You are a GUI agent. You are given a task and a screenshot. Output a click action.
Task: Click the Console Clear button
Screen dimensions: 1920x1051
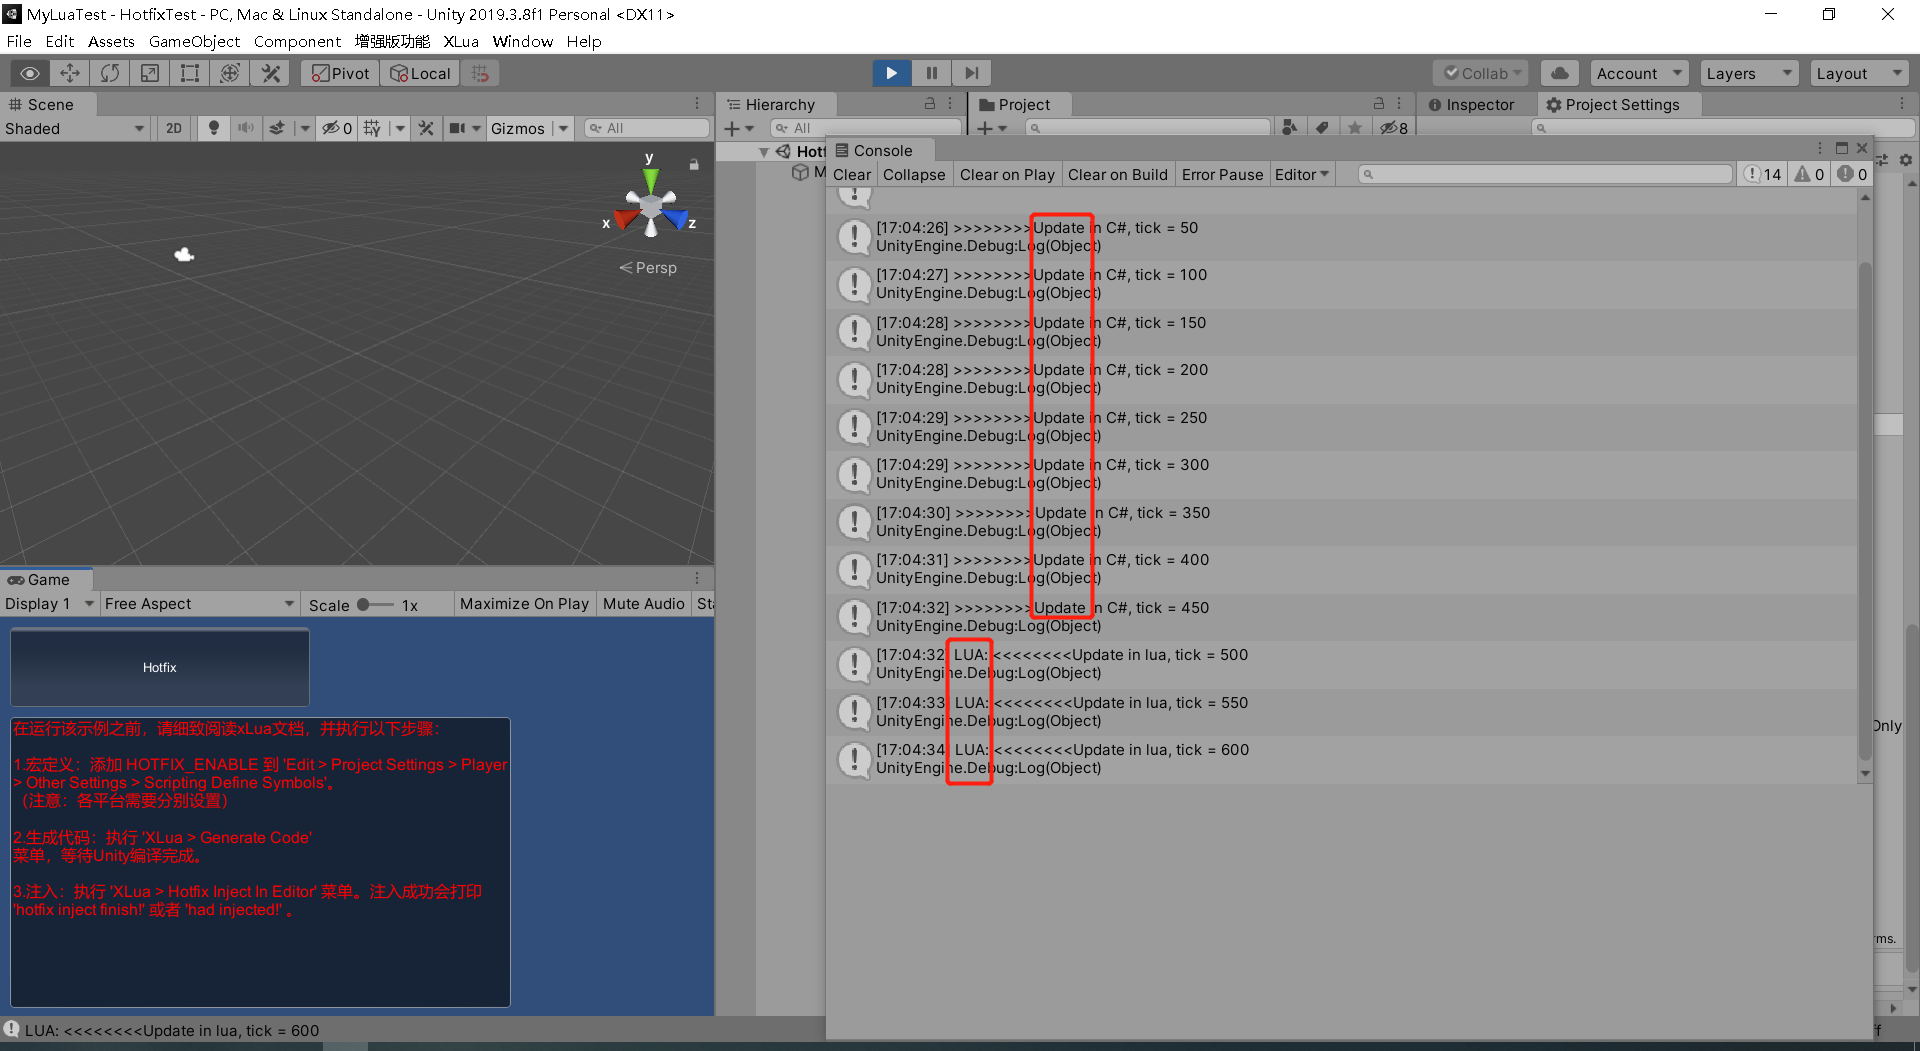(851, 174)
